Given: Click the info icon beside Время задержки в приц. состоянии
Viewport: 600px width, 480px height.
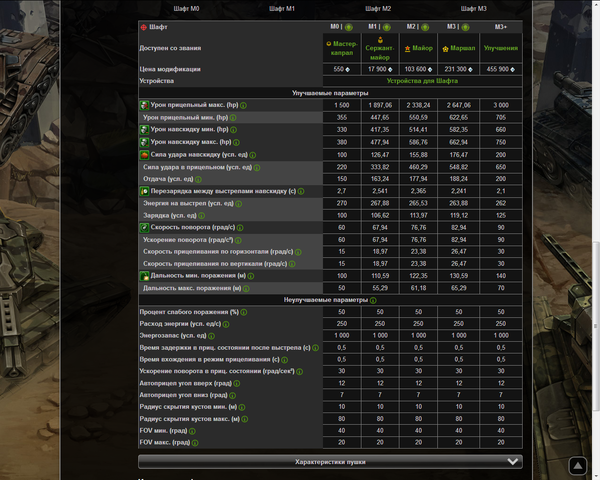Looking at the screenshot, I should click(315, 348).
